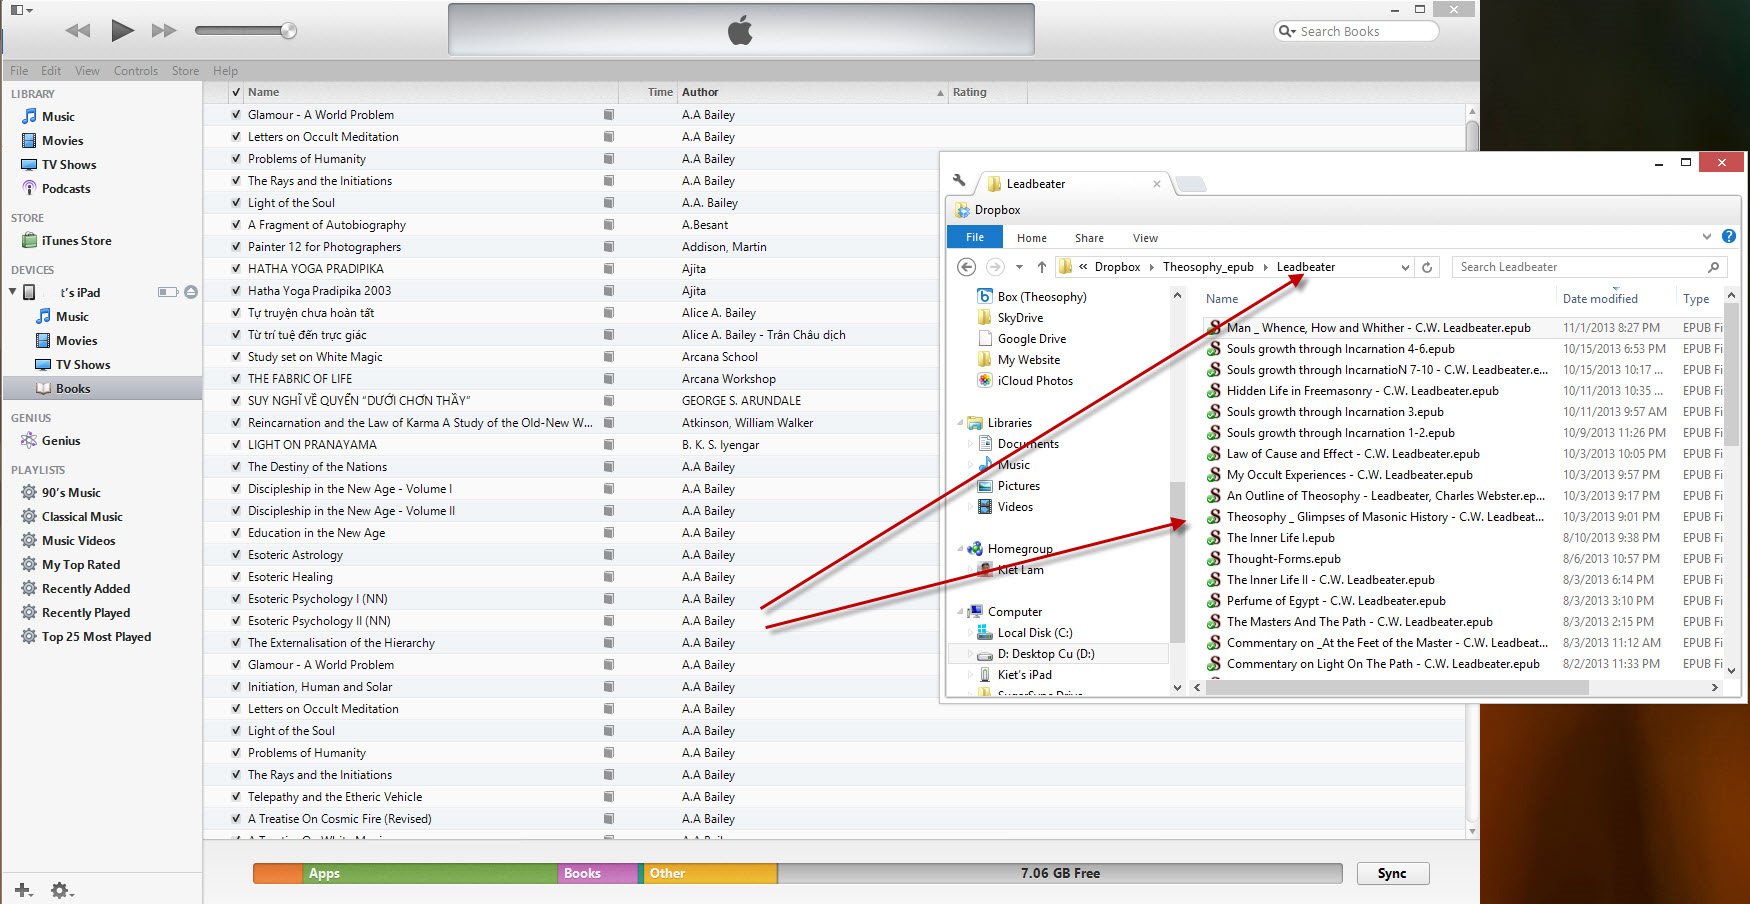Click the volume slider in iTunes
Image resolution: width=1750 pixels, height=904 pixels.
click(245, 31)
